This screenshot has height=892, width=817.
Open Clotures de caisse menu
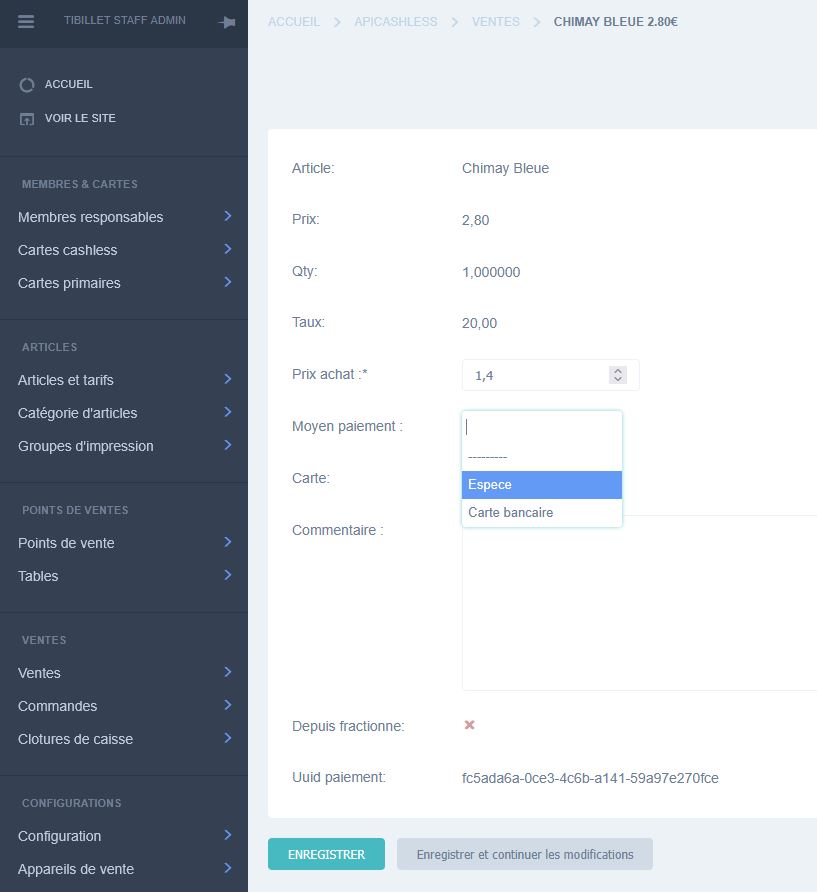coord(75,739)
